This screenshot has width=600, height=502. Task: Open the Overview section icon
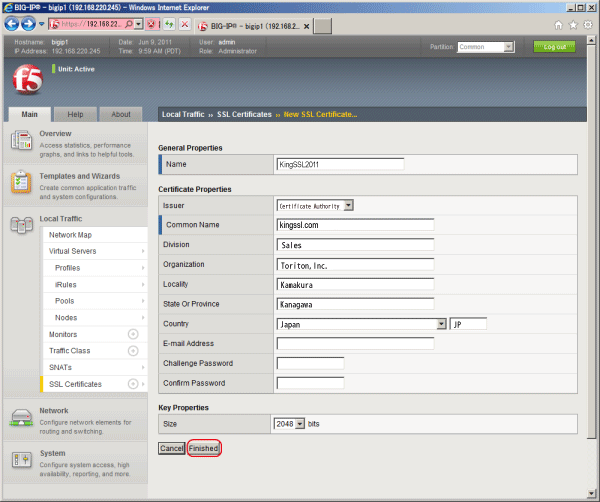click(x=21, y=140)
